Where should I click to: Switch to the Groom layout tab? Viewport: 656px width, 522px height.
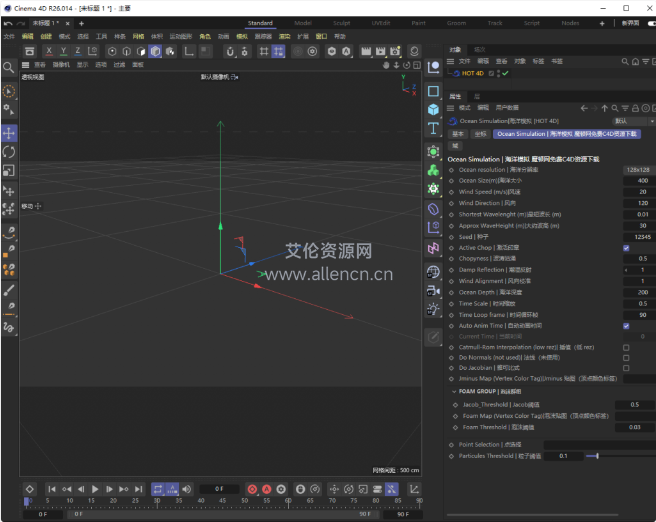tap(456, 23)
